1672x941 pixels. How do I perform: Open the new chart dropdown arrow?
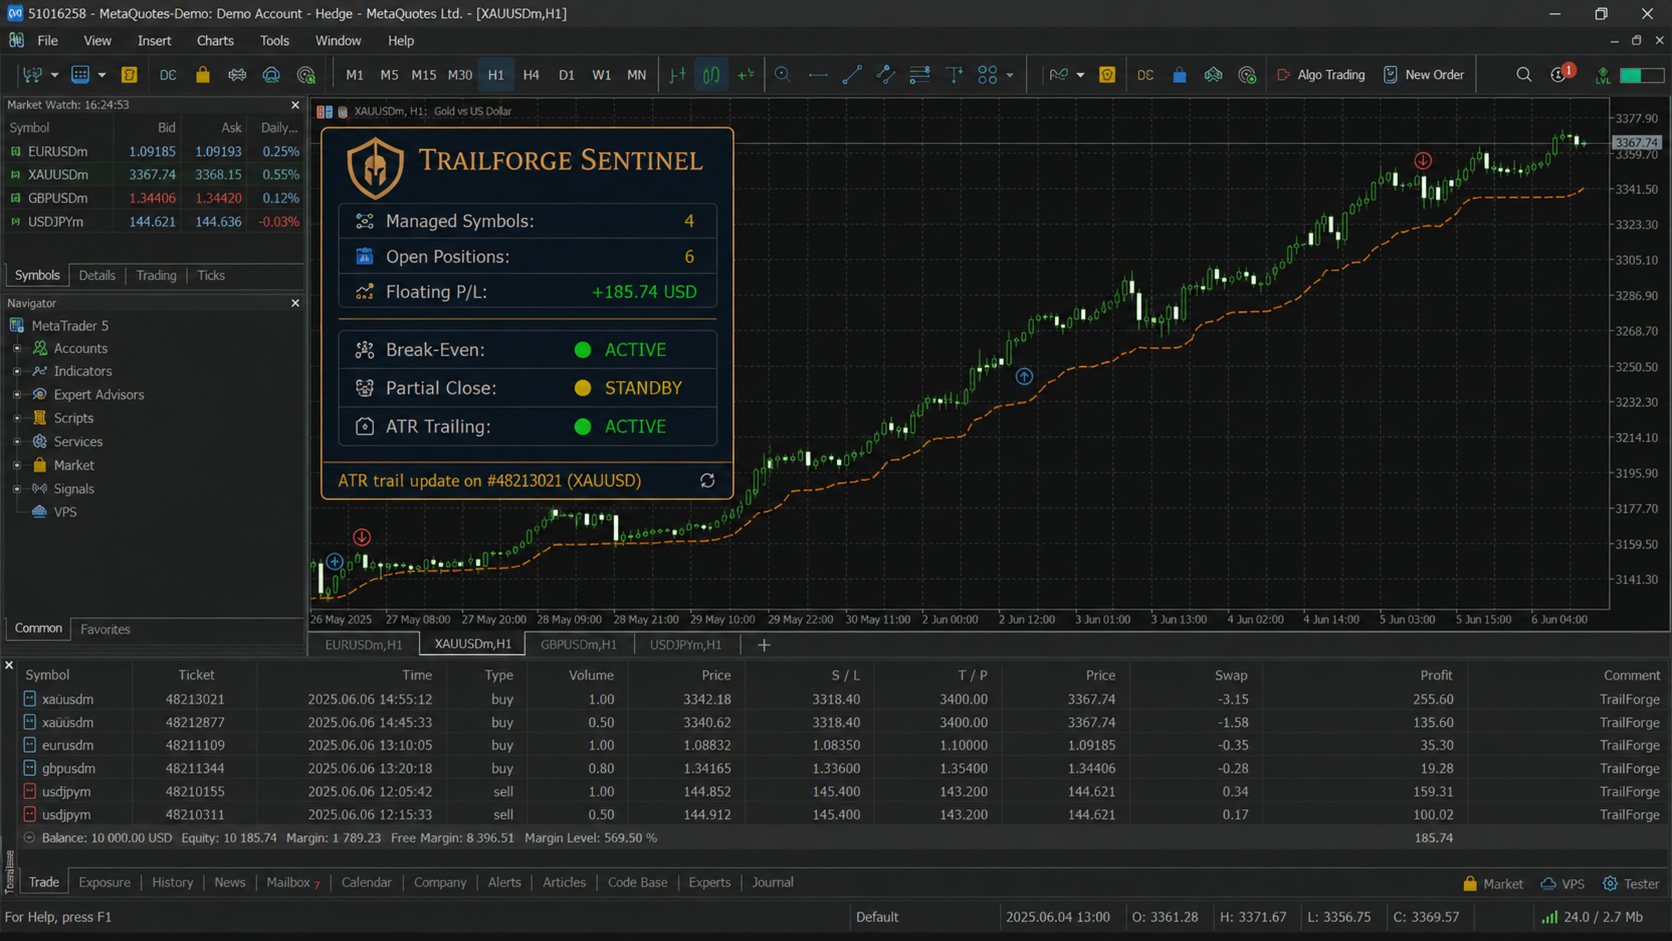[54, 75]
